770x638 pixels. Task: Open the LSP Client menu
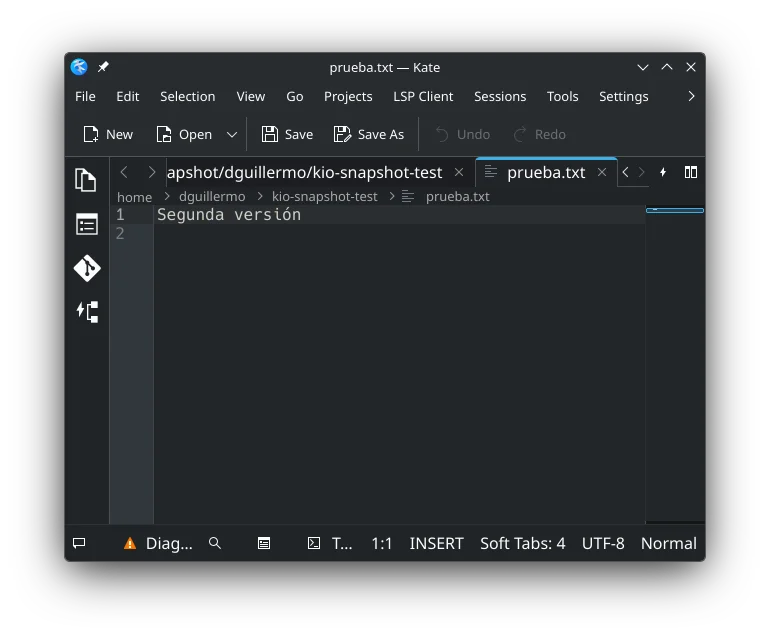[x=423, y=96]
